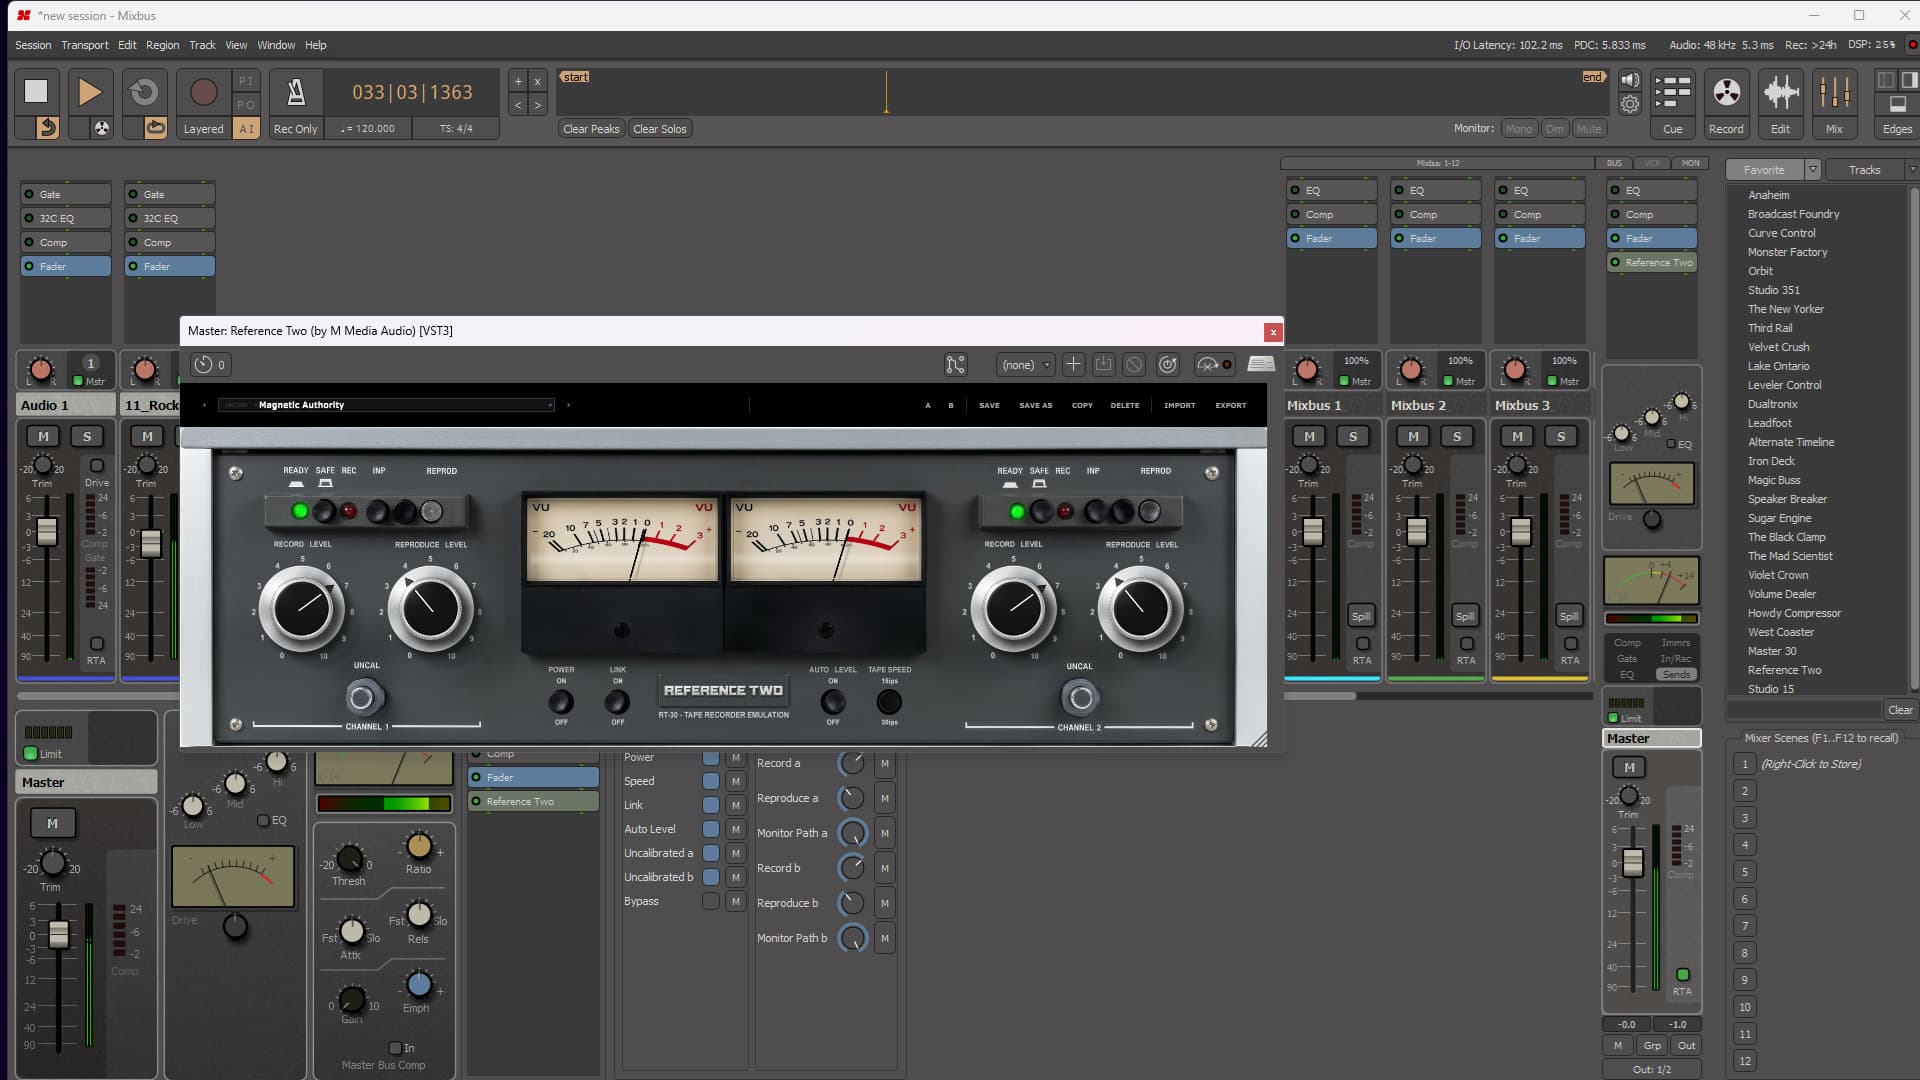This screenshot has width=1920, height=1080.
Task: Click SAVE AS in the plugin header
Action: pyautogui.click(x=1035, y=405)
